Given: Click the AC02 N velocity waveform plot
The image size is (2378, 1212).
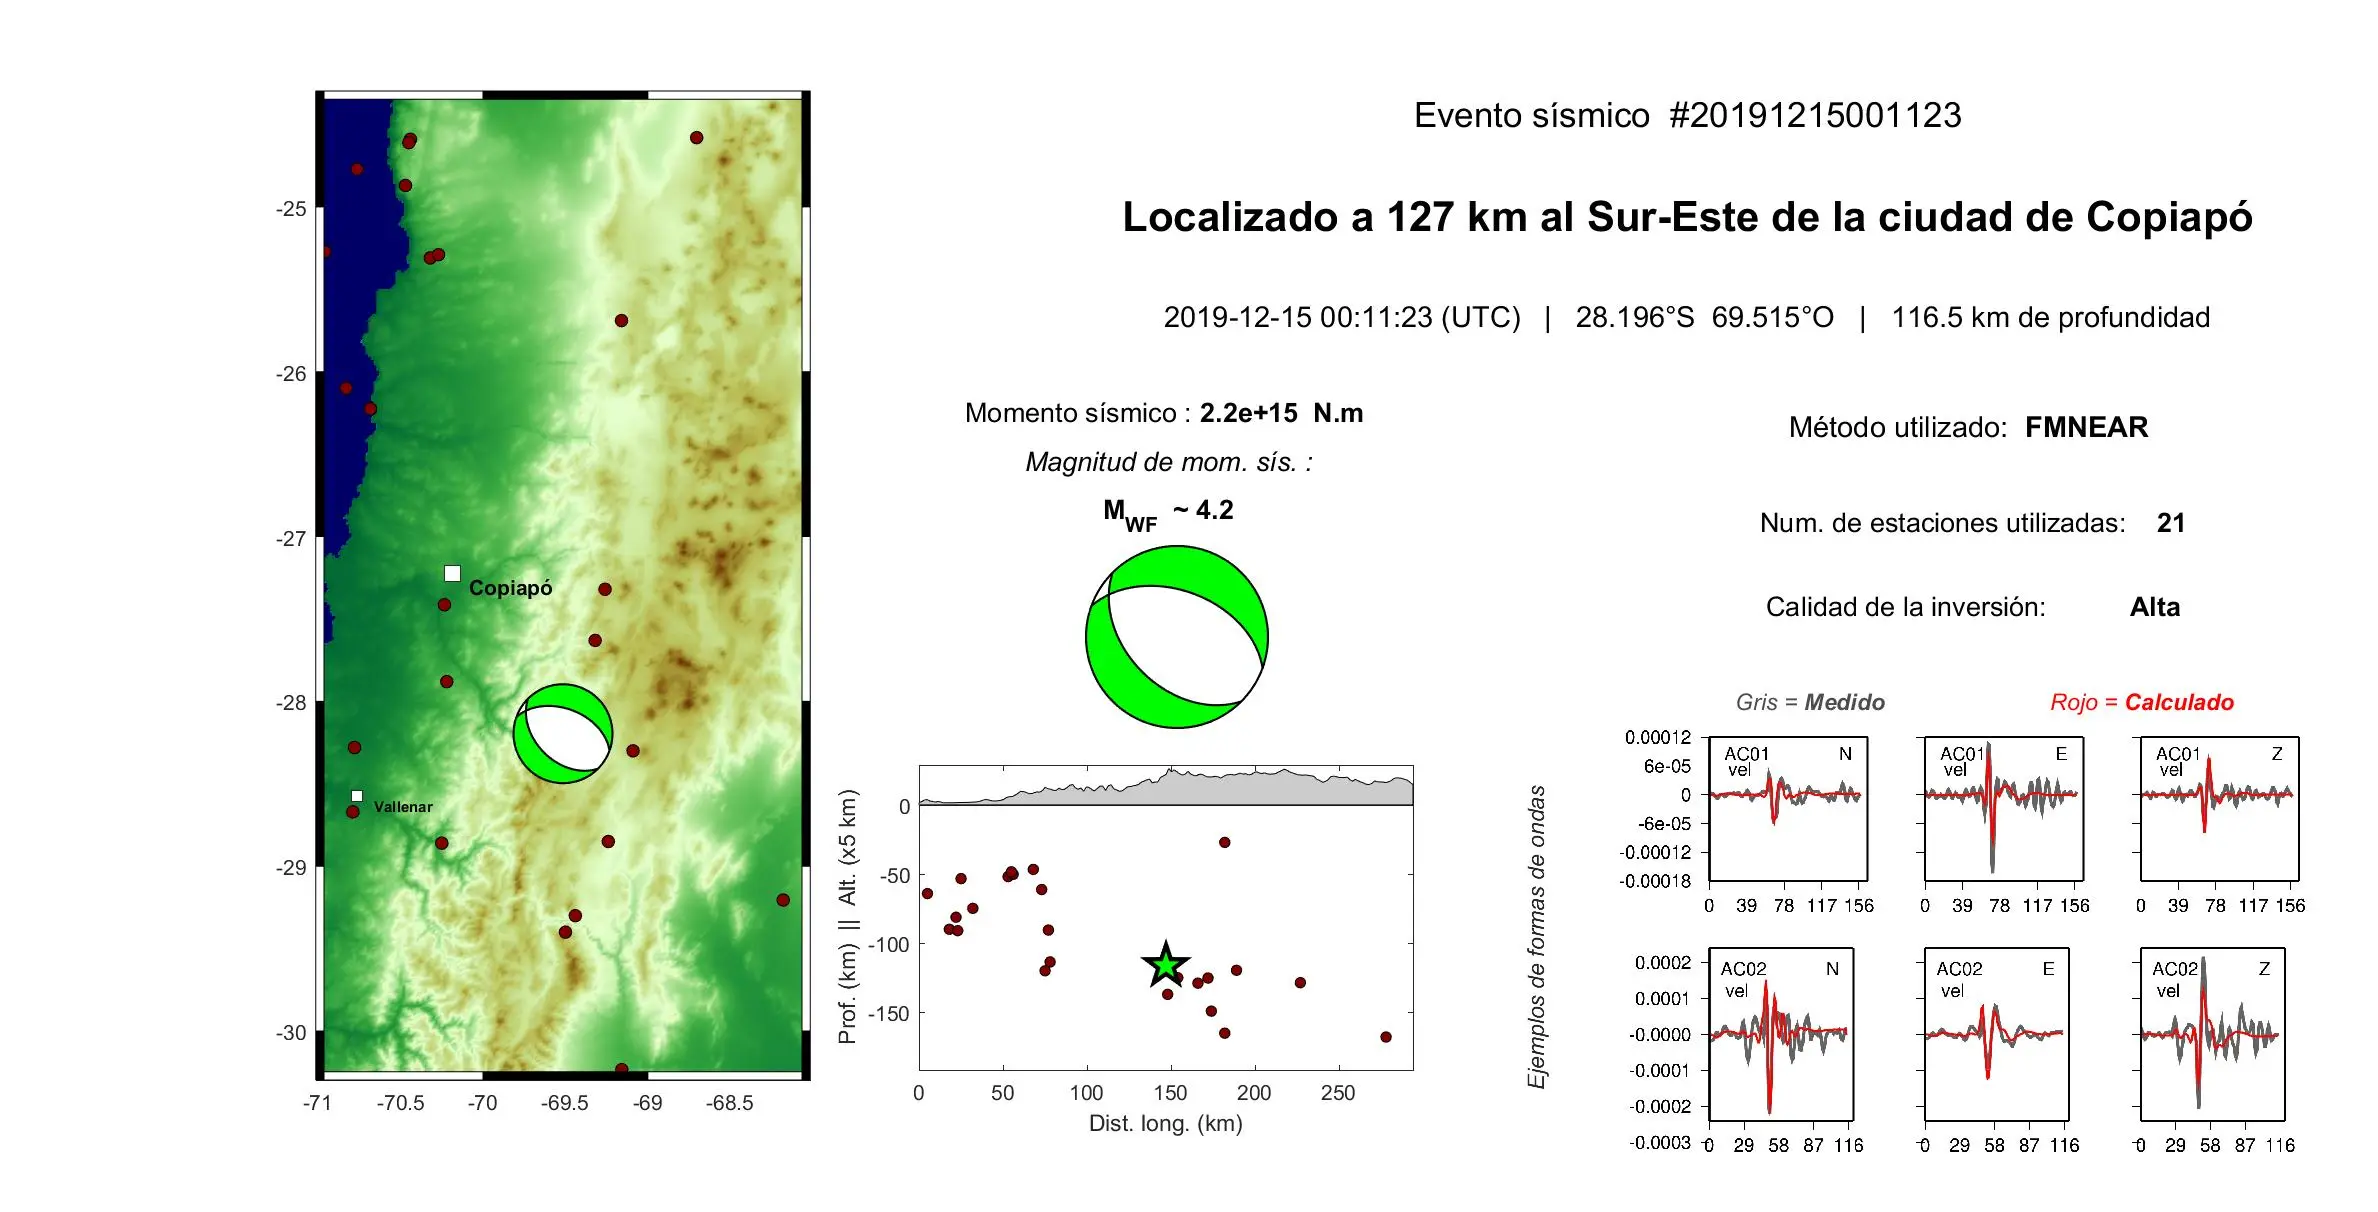Looking at the screenshot, I should point(1781,1034).
